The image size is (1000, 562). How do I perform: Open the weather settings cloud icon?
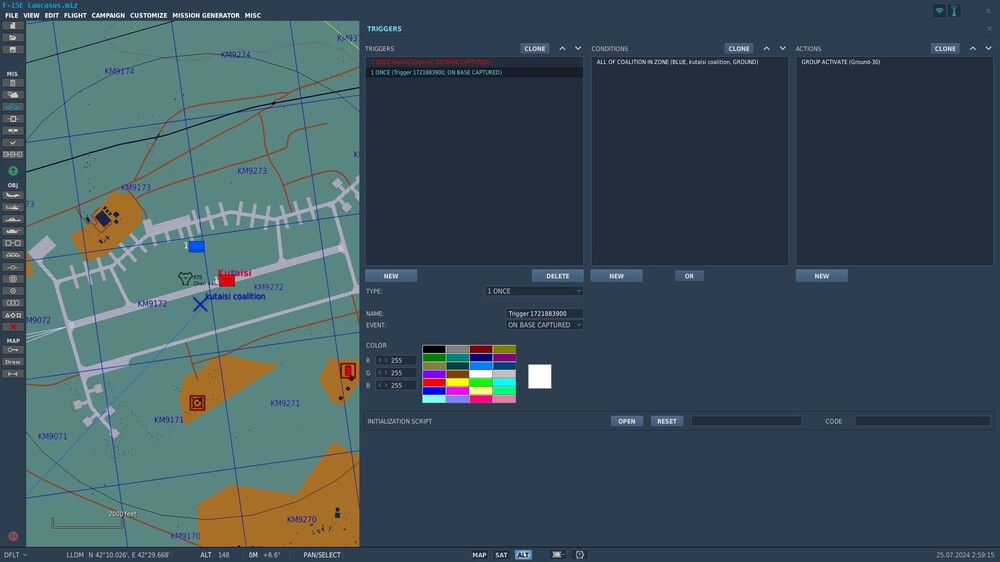coord(13,95)
